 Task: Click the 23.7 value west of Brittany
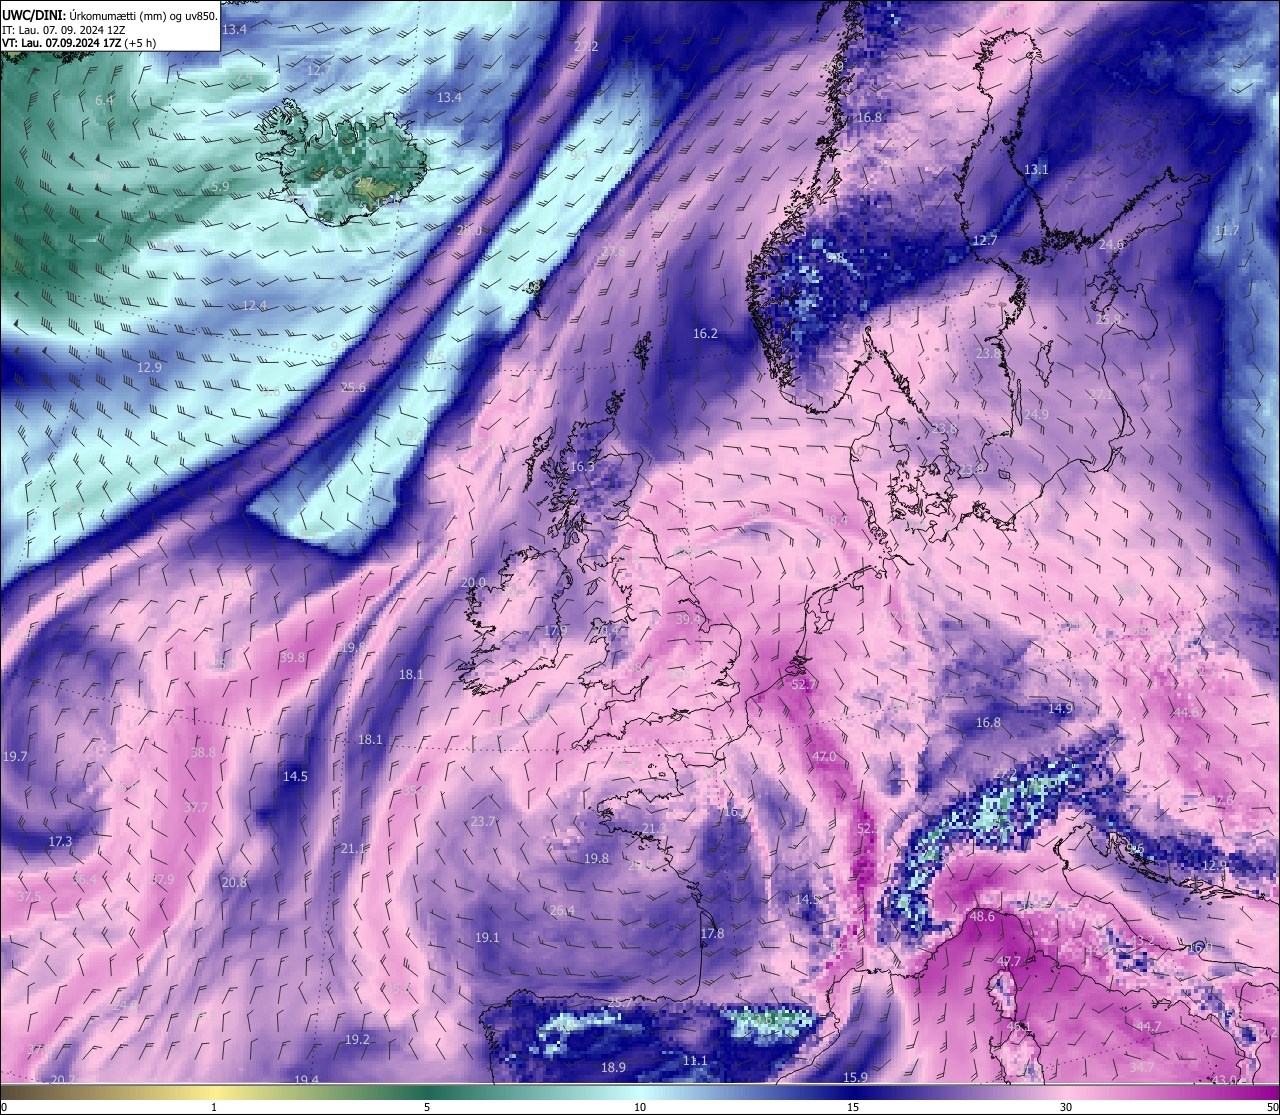[x=482, y=821]
